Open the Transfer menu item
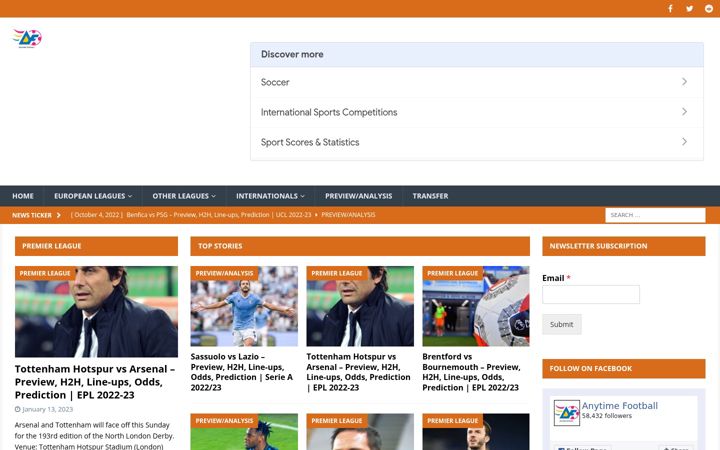Screen dimensions: 720x450 [x=430, y=196]
